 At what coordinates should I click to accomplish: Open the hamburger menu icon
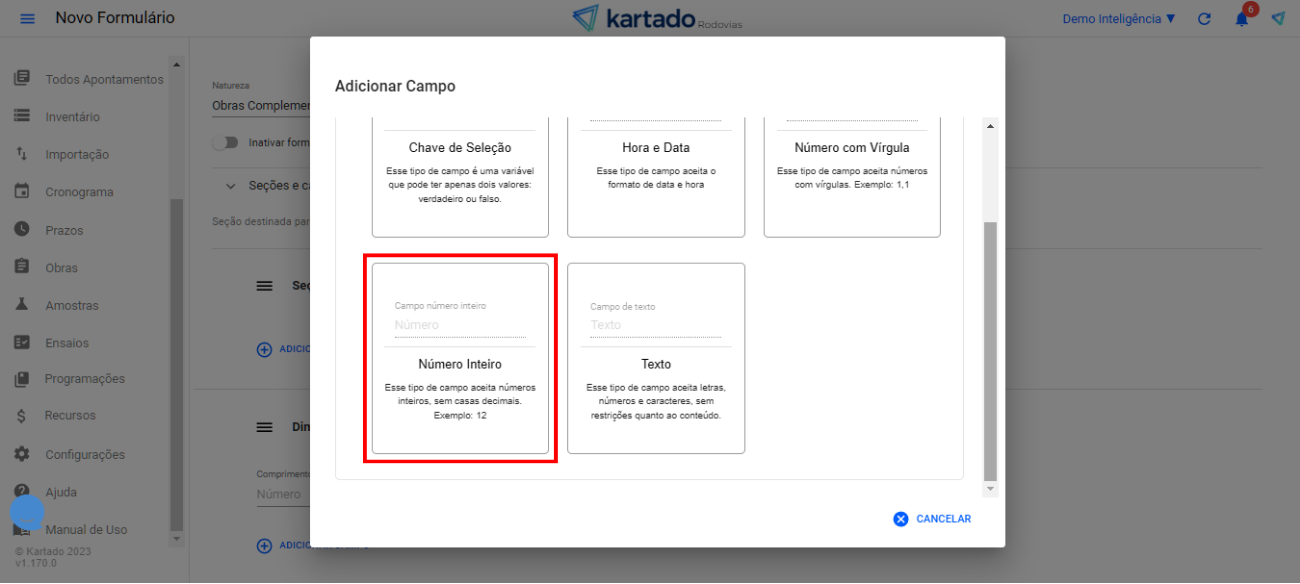coord(27,19)
